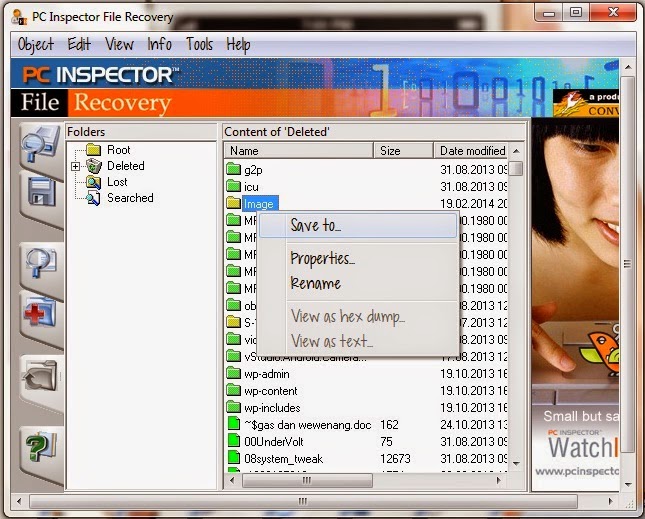Select the ~$gas dan wewenang.doc file name

coord(308,425)
